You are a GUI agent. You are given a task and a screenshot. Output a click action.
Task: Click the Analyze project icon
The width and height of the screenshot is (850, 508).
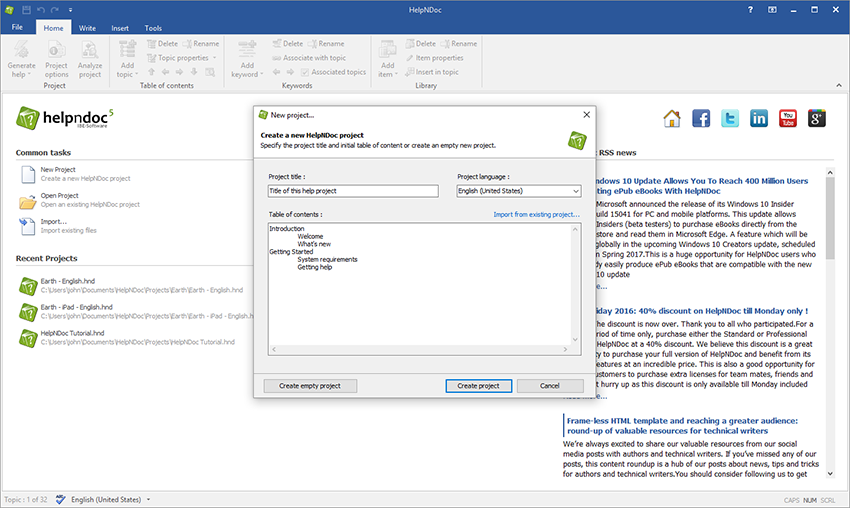[90, 52]
